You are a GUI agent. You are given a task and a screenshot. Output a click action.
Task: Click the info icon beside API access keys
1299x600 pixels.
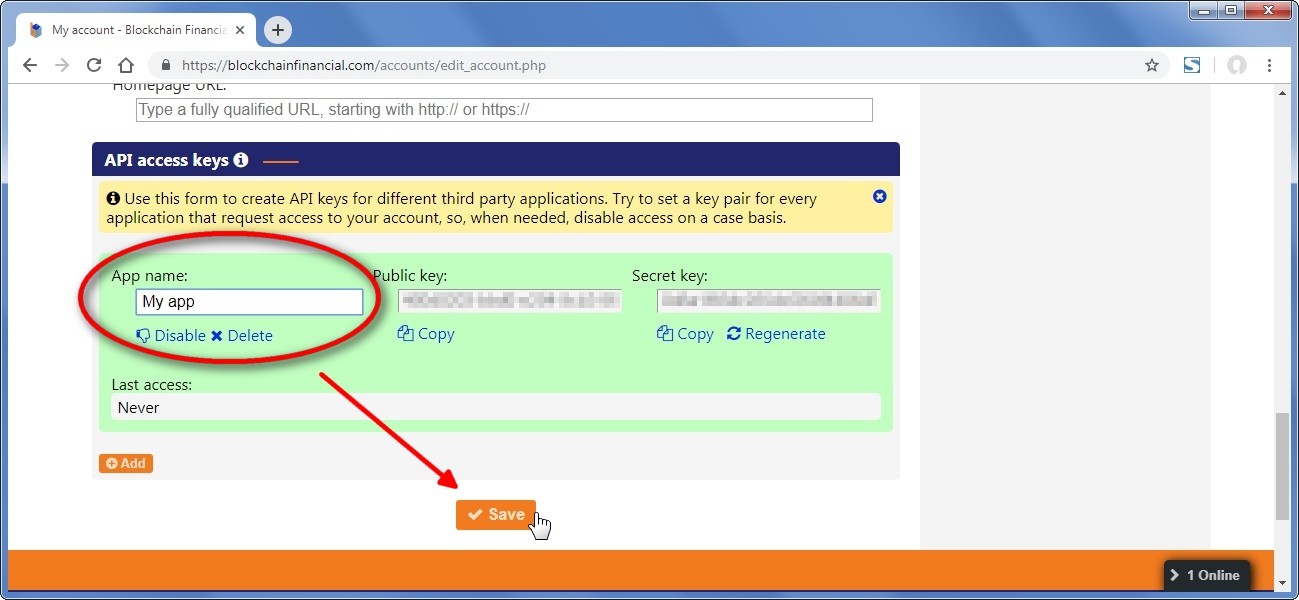pyautogui.click(x=240, y=160)
